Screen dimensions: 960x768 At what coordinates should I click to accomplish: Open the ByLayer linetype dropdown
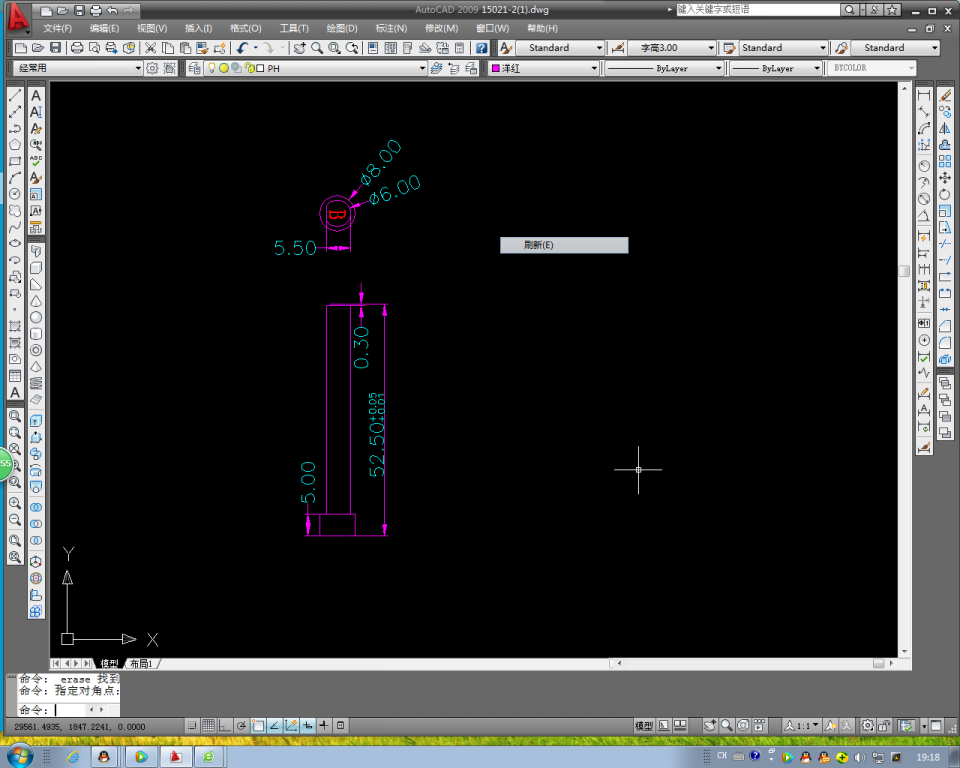coord(717,69)
